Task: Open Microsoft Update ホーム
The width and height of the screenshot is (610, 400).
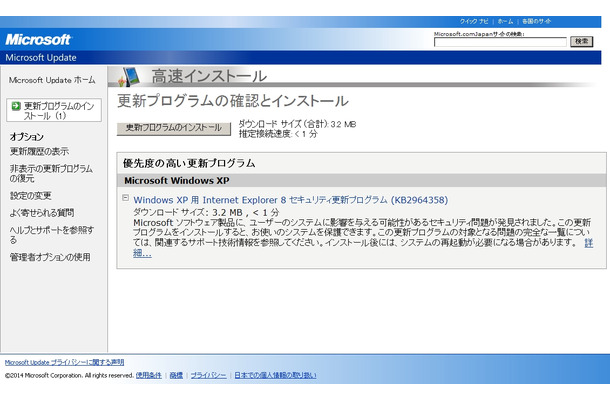Action: (52, 80)
